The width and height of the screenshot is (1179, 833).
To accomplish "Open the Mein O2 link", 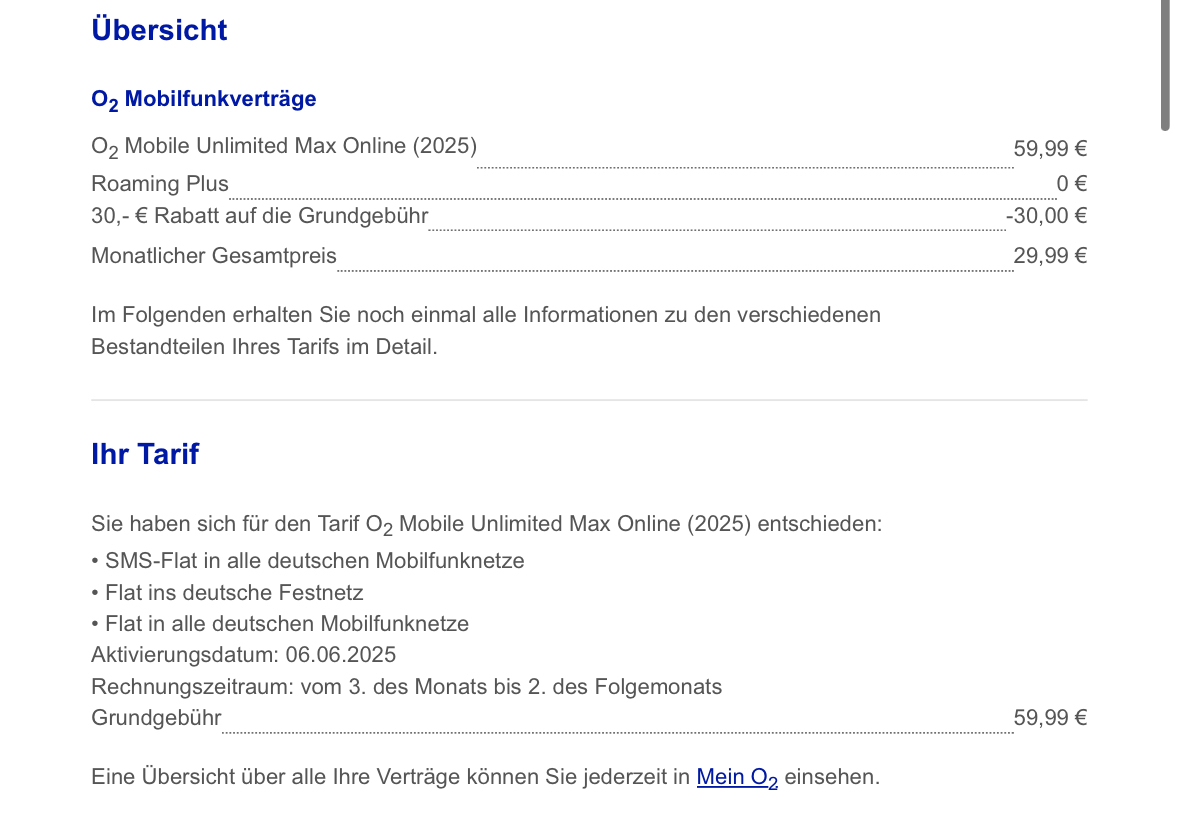I will pos(737,777).
